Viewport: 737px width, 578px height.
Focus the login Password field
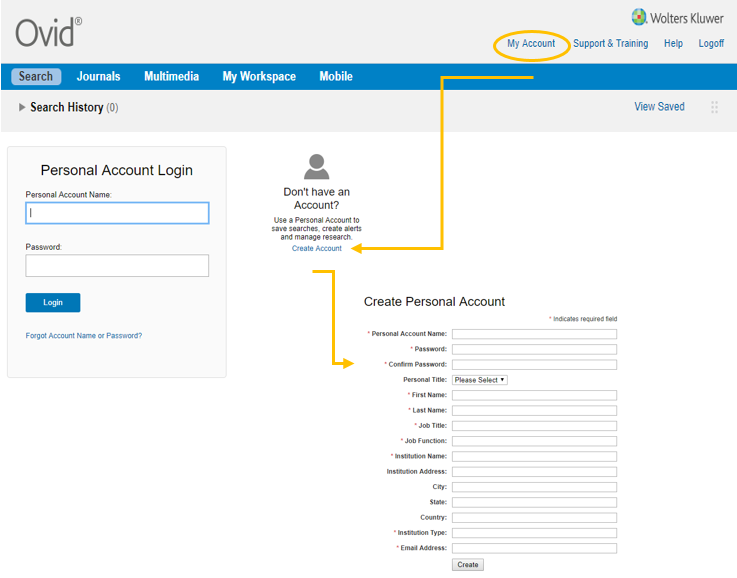click(x=117, y=266)
